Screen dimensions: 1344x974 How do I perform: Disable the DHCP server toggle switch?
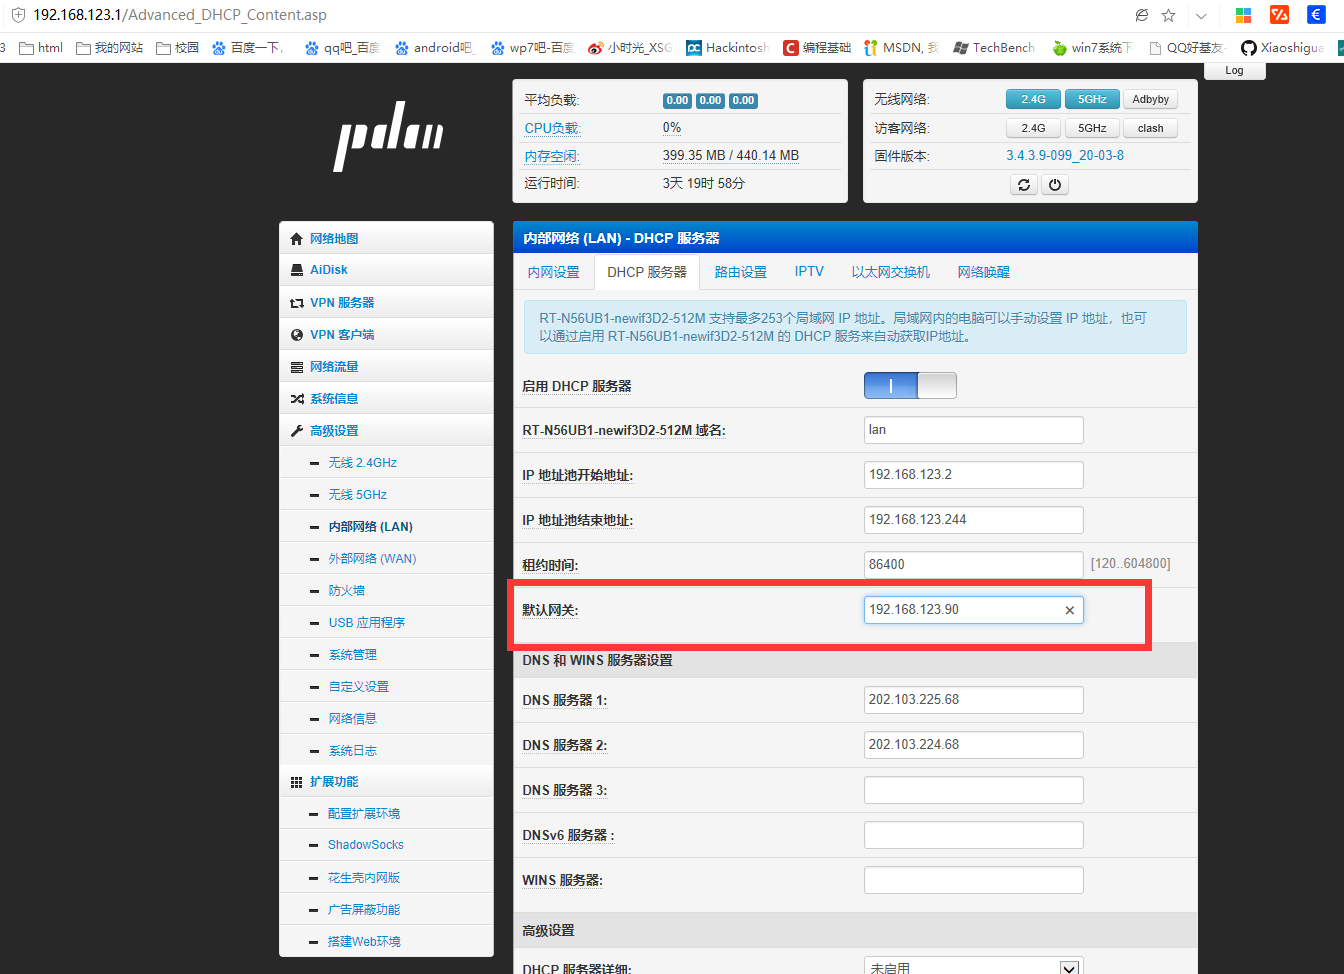point(910,386)
